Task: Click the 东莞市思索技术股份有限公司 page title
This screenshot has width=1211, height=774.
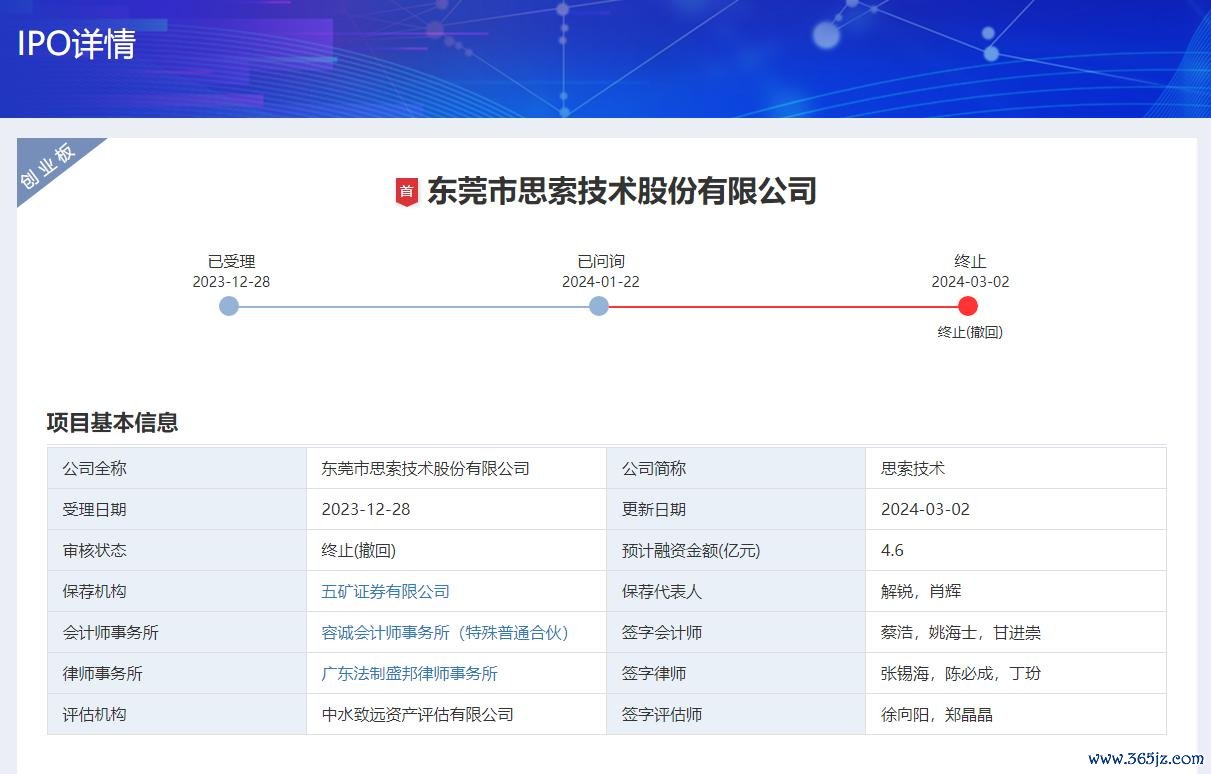Action: click(622, 191)
